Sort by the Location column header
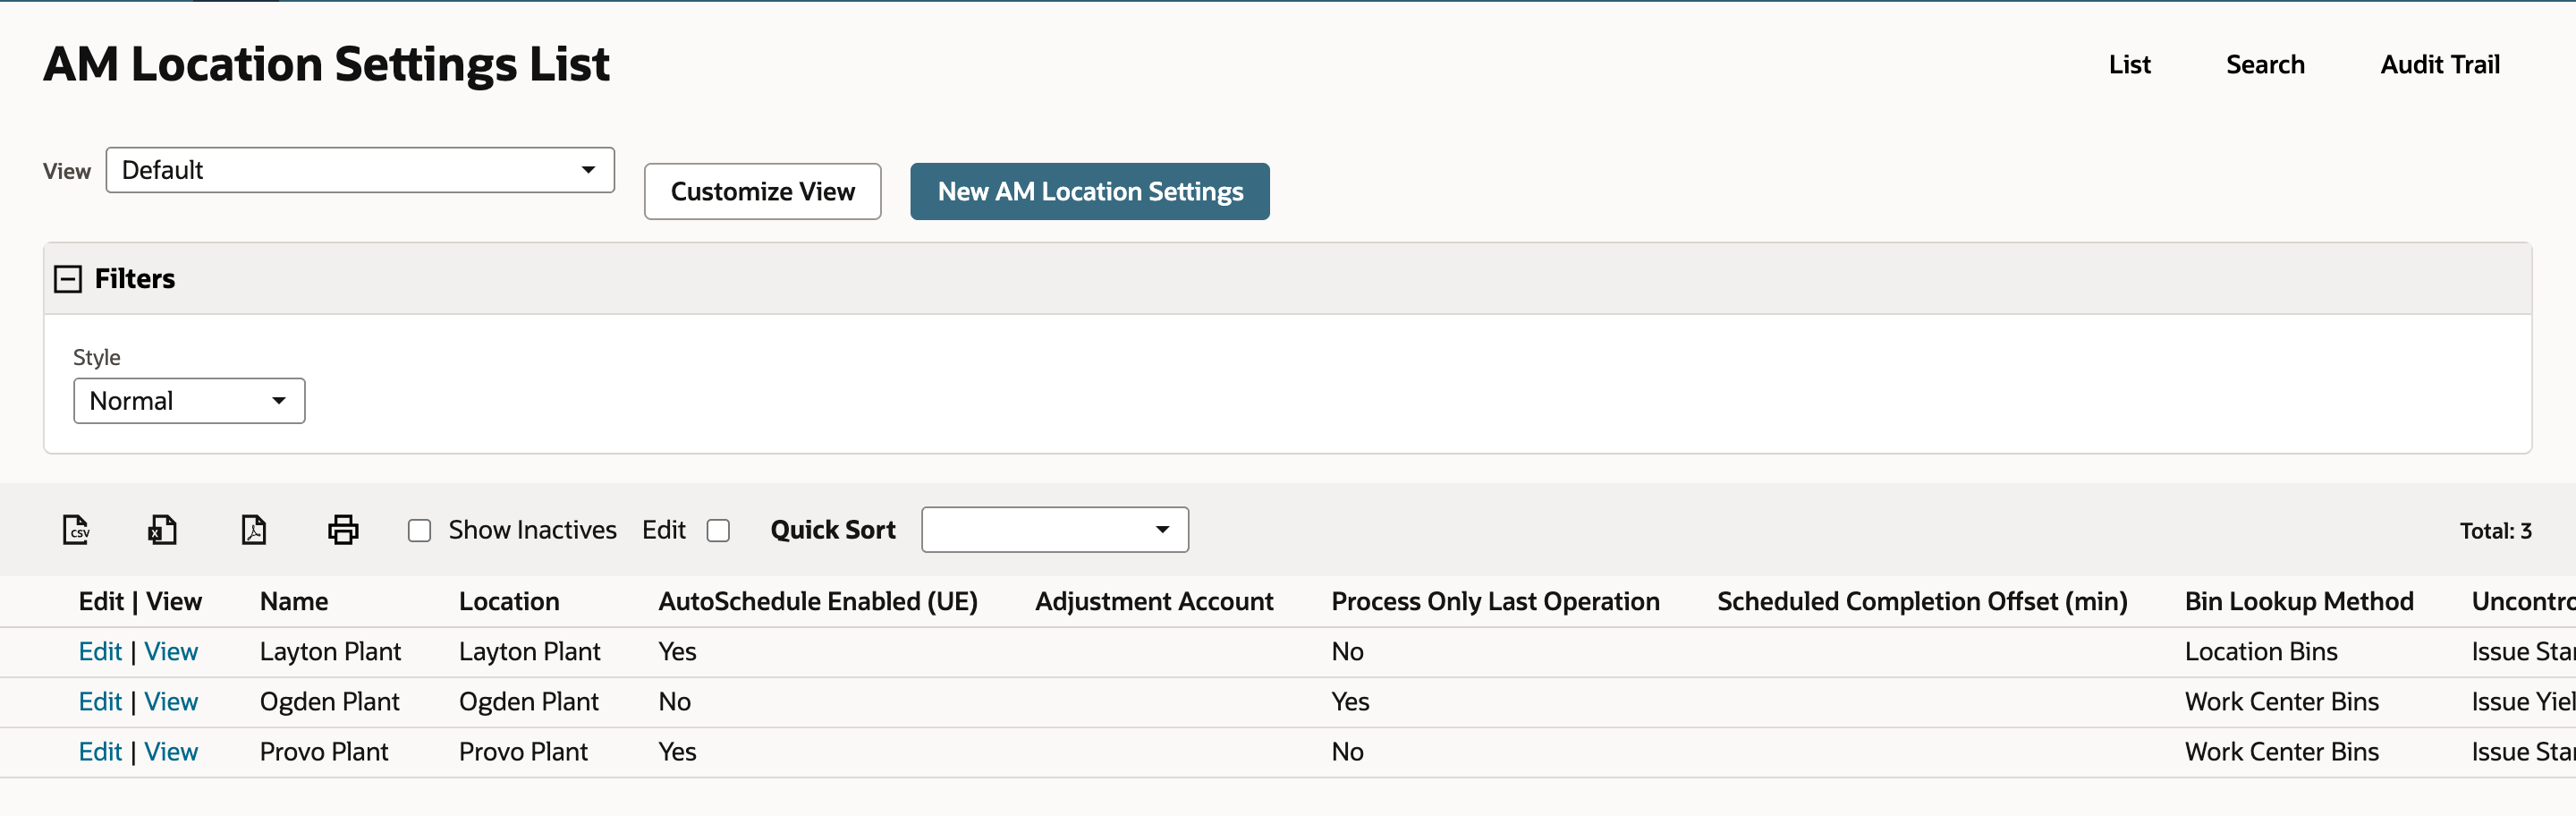 [509, 602]
